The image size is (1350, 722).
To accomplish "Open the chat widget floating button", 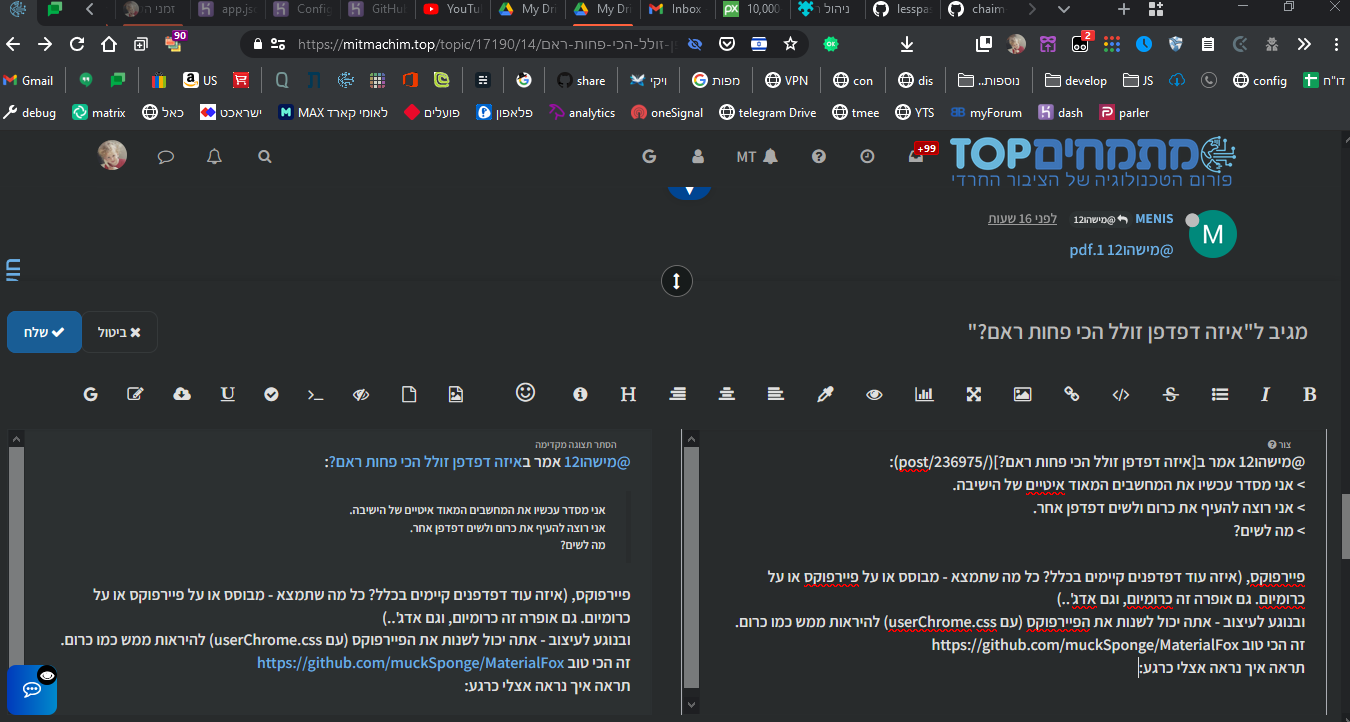I will click(x=32, y=690).
